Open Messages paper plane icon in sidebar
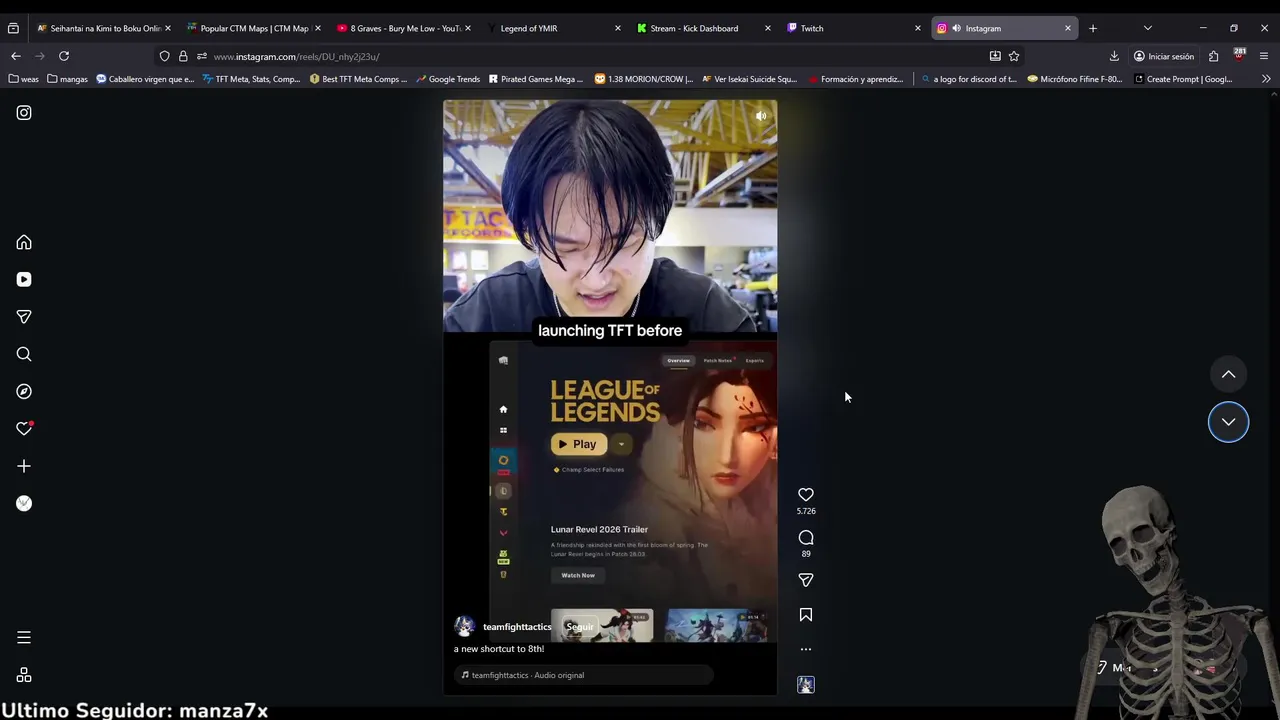Screen dimensions: 1280x720 (x=24, y=317)
